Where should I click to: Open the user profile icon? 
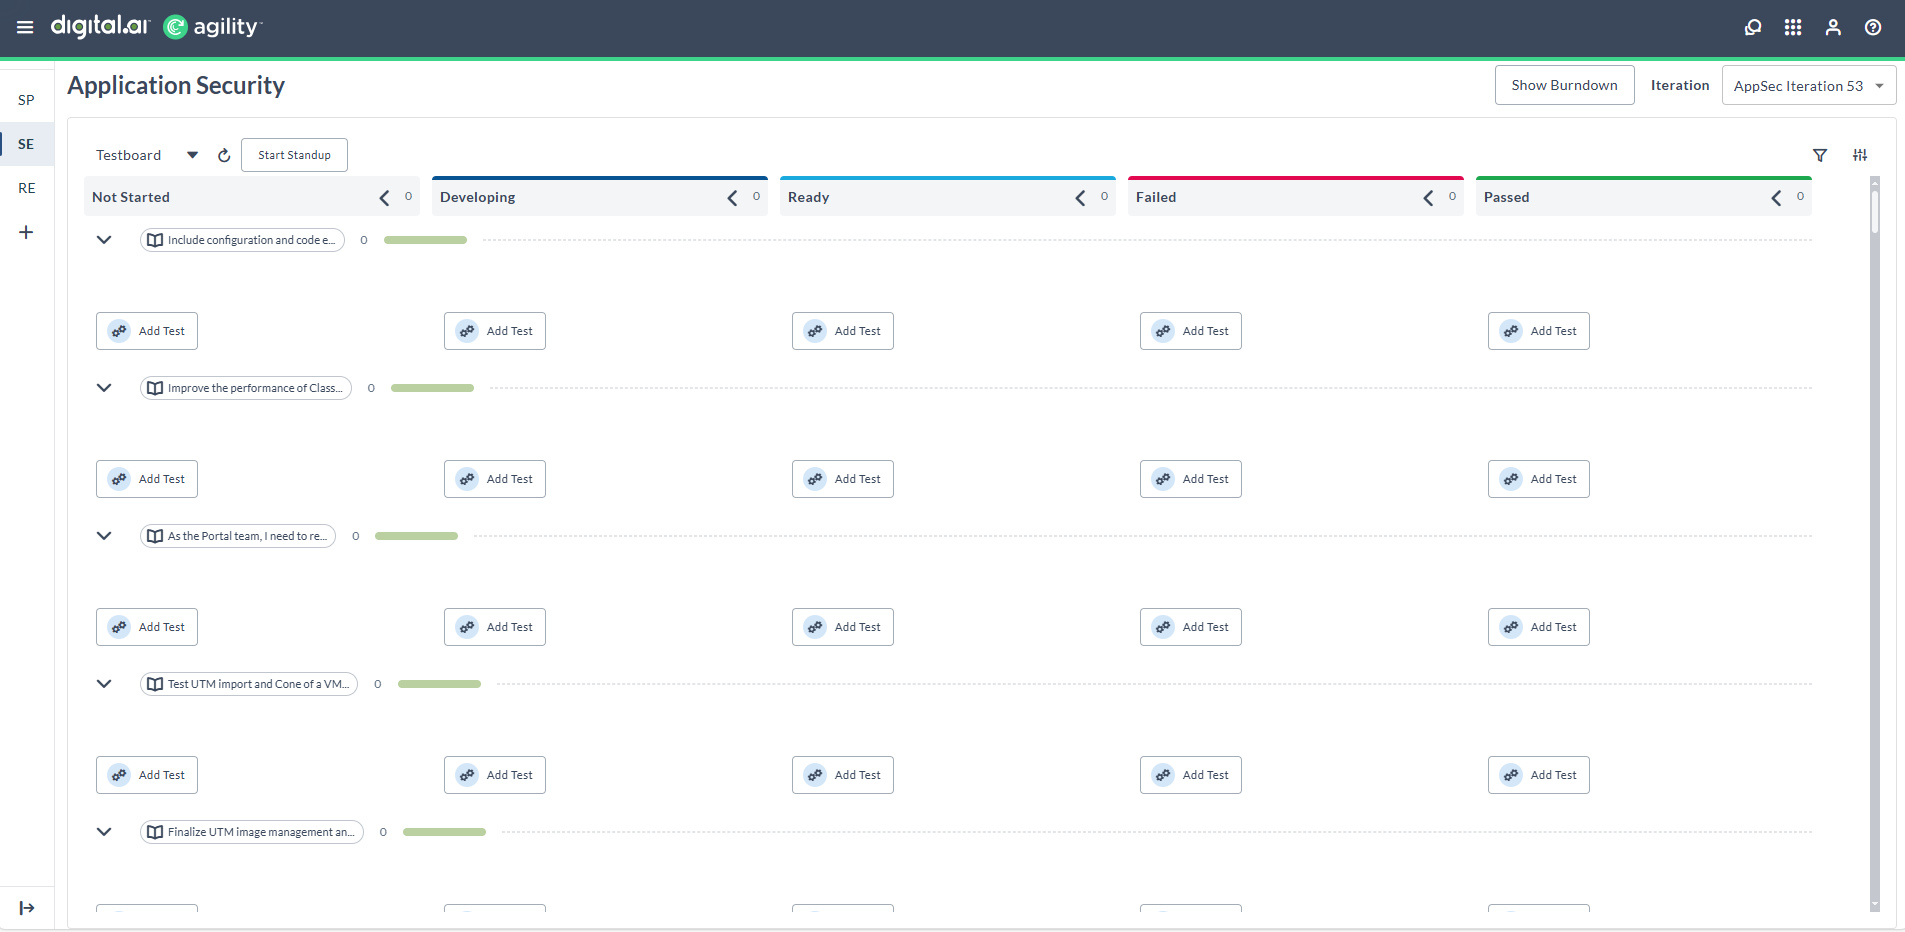click(x=1833, y=27)
